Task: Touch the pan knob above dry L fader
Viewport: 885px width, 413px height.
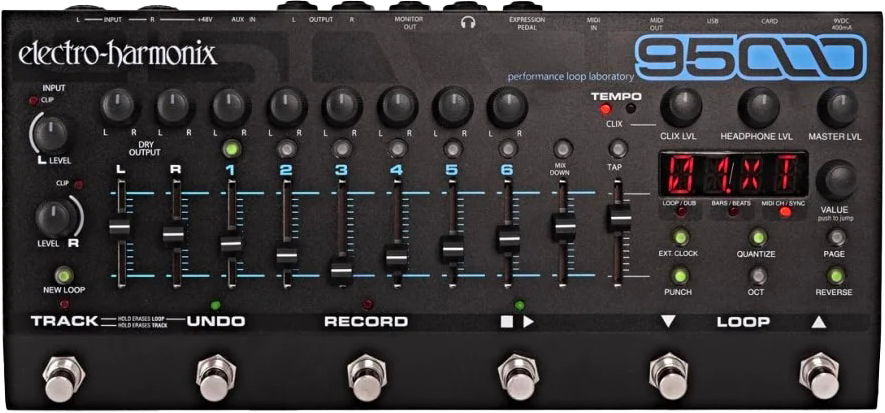Action: pos(120,107)
